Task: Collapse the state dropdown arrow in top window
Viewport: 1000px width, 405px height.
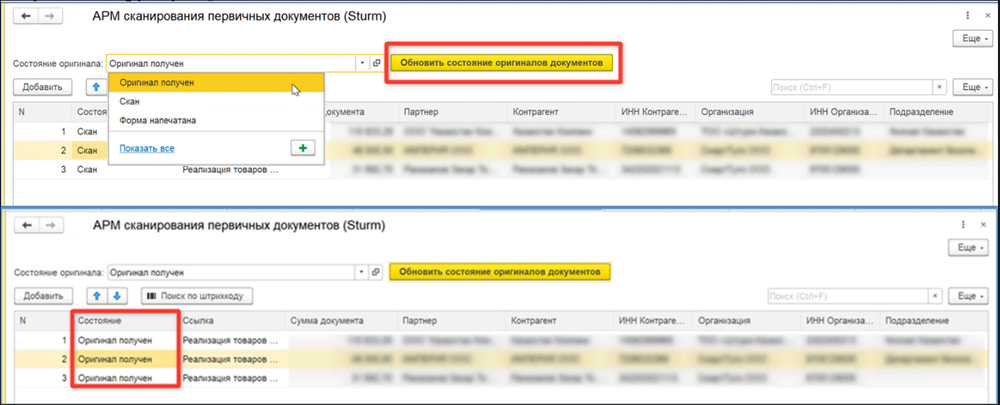Action: click(x=362, y=63)
